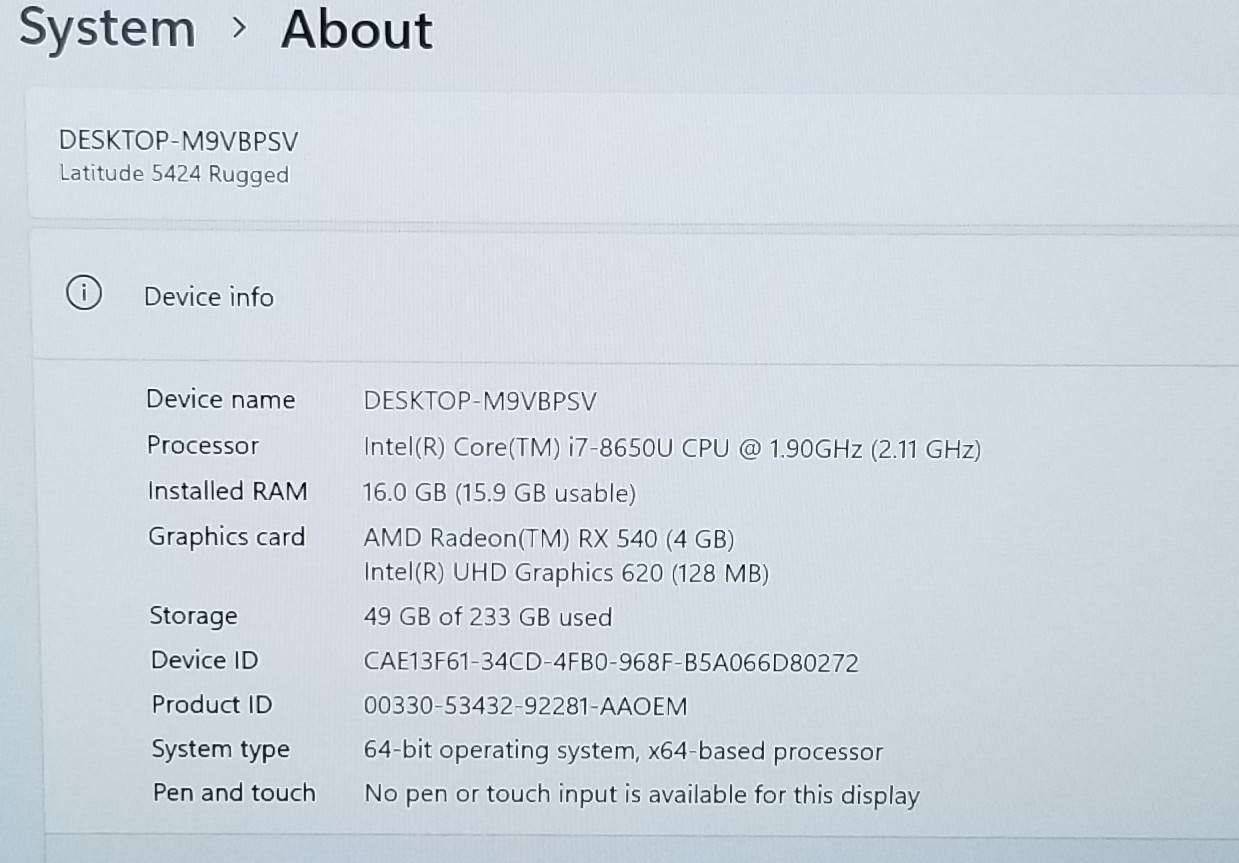Click the Device name label
Viewport: 1239px width, 863px height.
coord(221,399)
